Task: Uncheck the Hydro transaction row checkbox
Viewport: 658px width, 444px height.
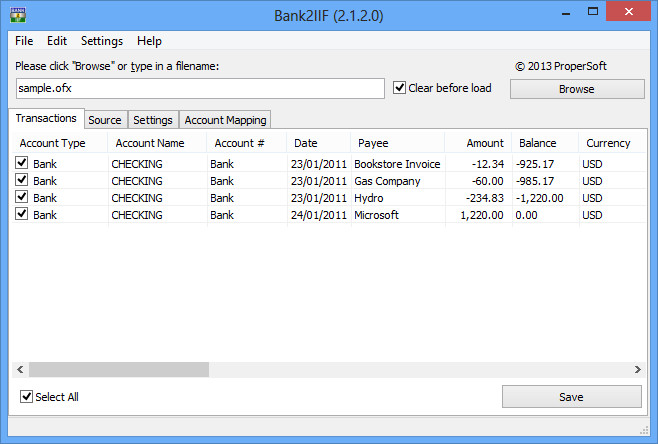Action: coord(22,197)
